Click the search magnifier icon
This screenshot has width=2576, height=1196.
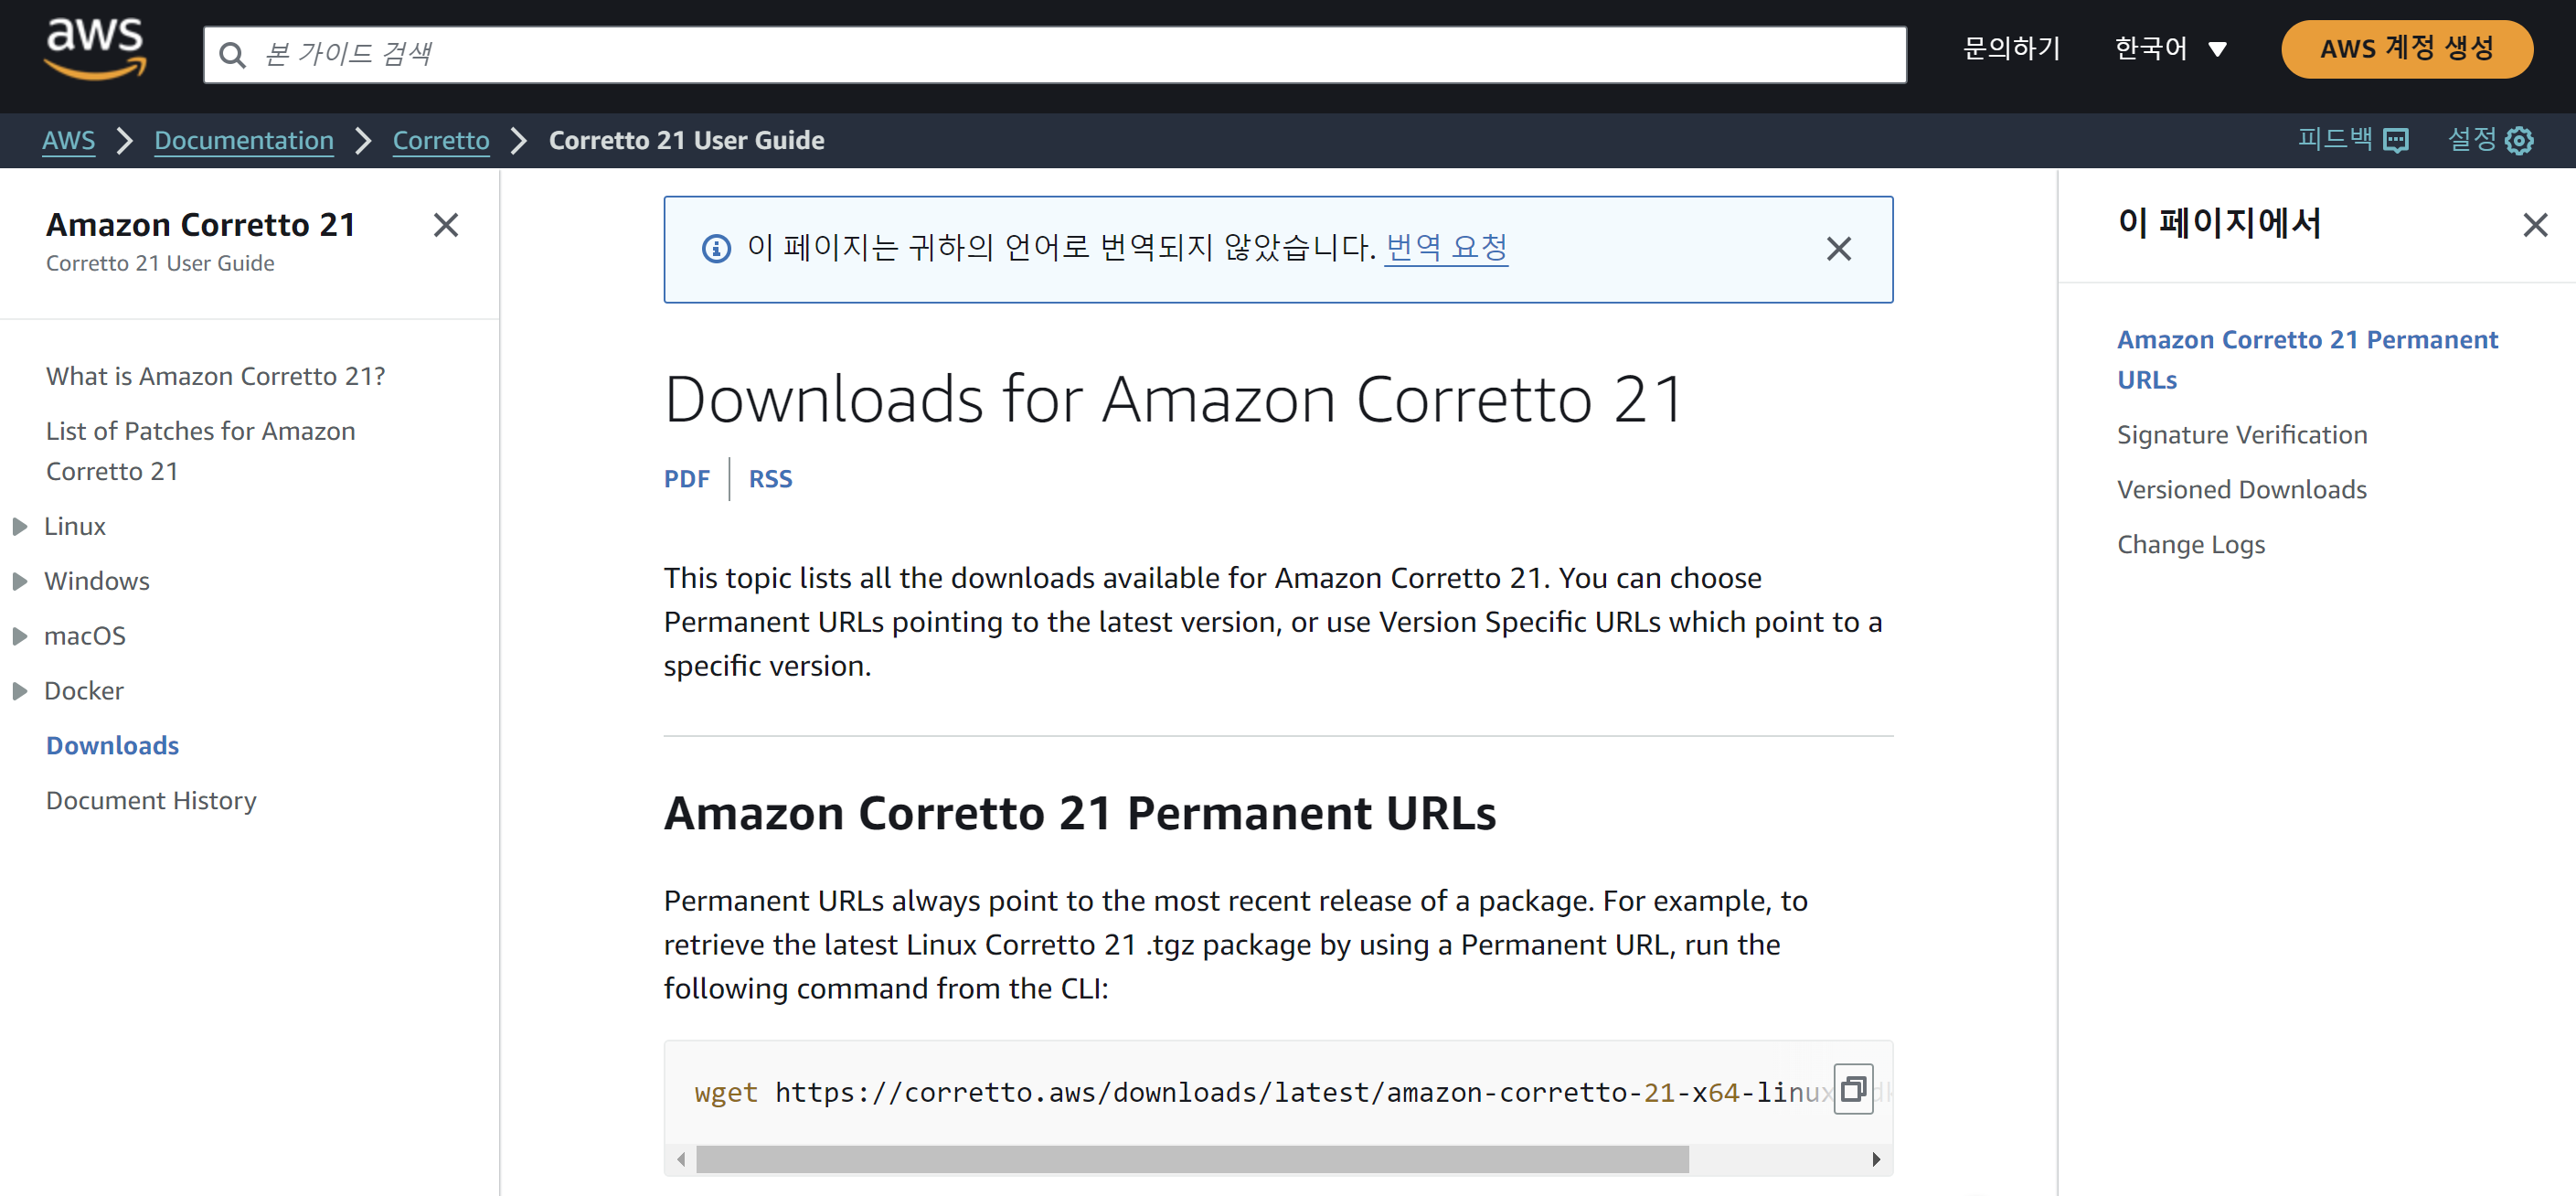coord(232,55)
